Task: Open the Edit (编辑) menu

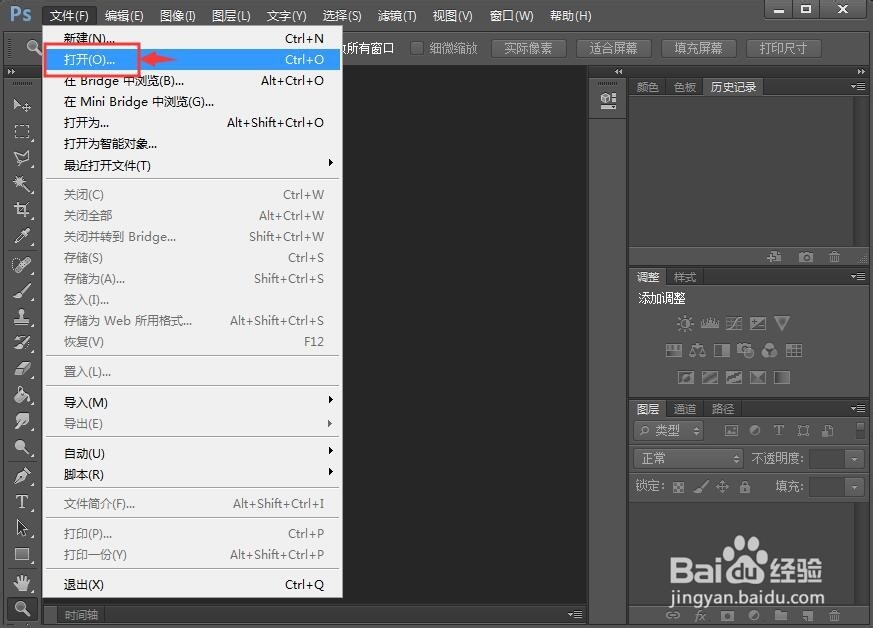Action: click(124, 16)
